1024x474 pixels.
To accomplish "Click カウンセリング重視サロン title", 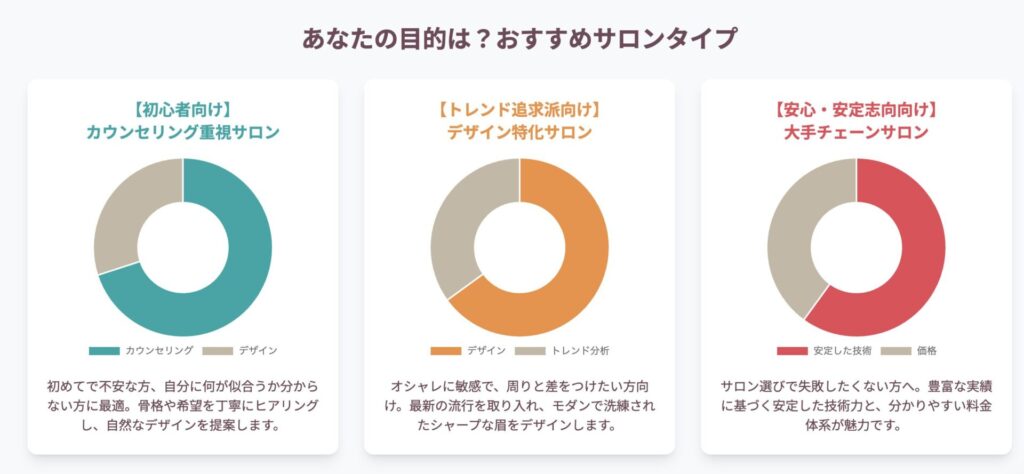I will pos(183,133).
